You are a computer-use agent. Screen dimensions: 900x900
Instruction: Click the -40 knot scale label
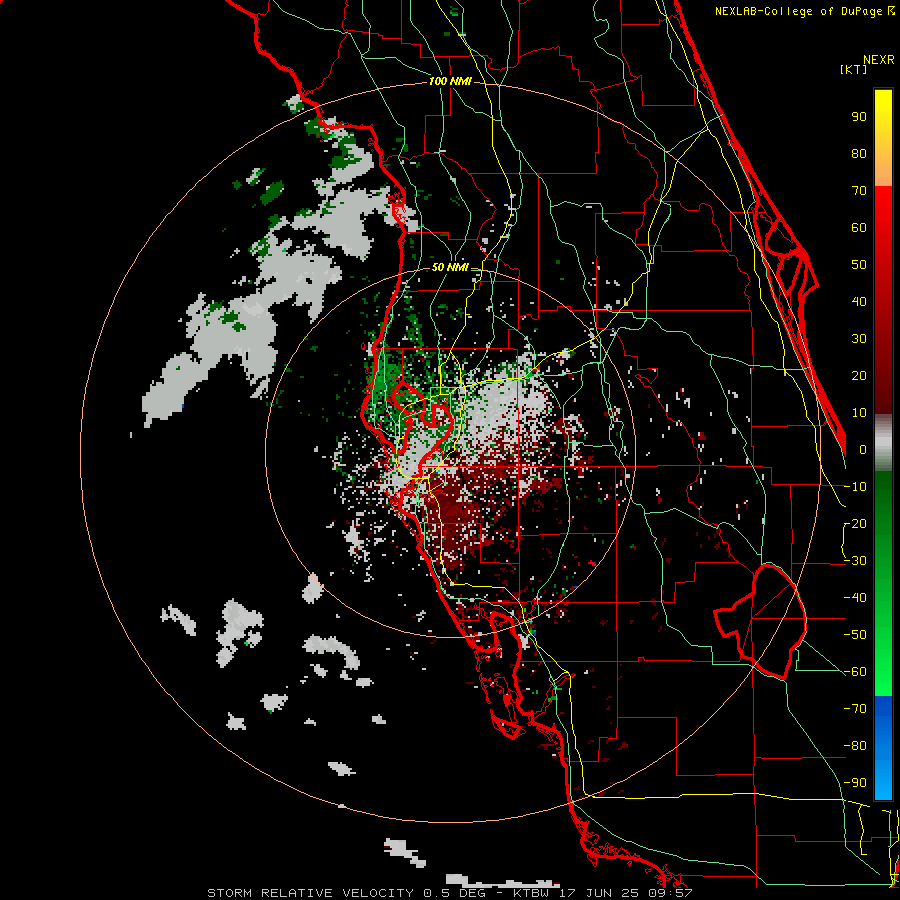(x=855, y=598)
